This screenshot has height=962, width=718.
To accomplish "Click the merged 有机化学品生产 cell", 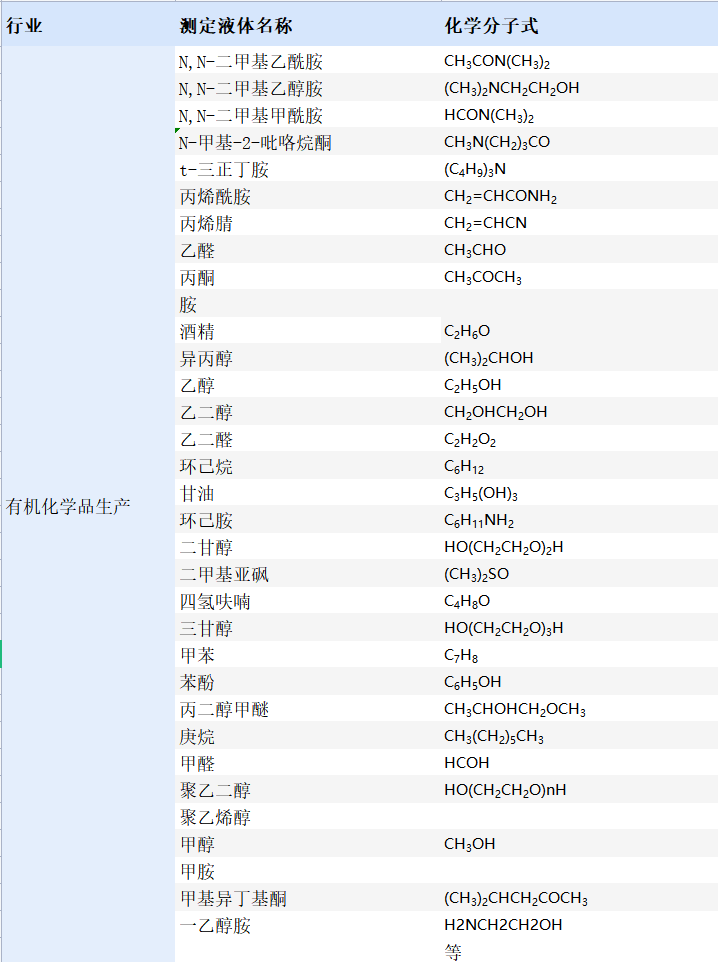I will click(x=86, y=505).
